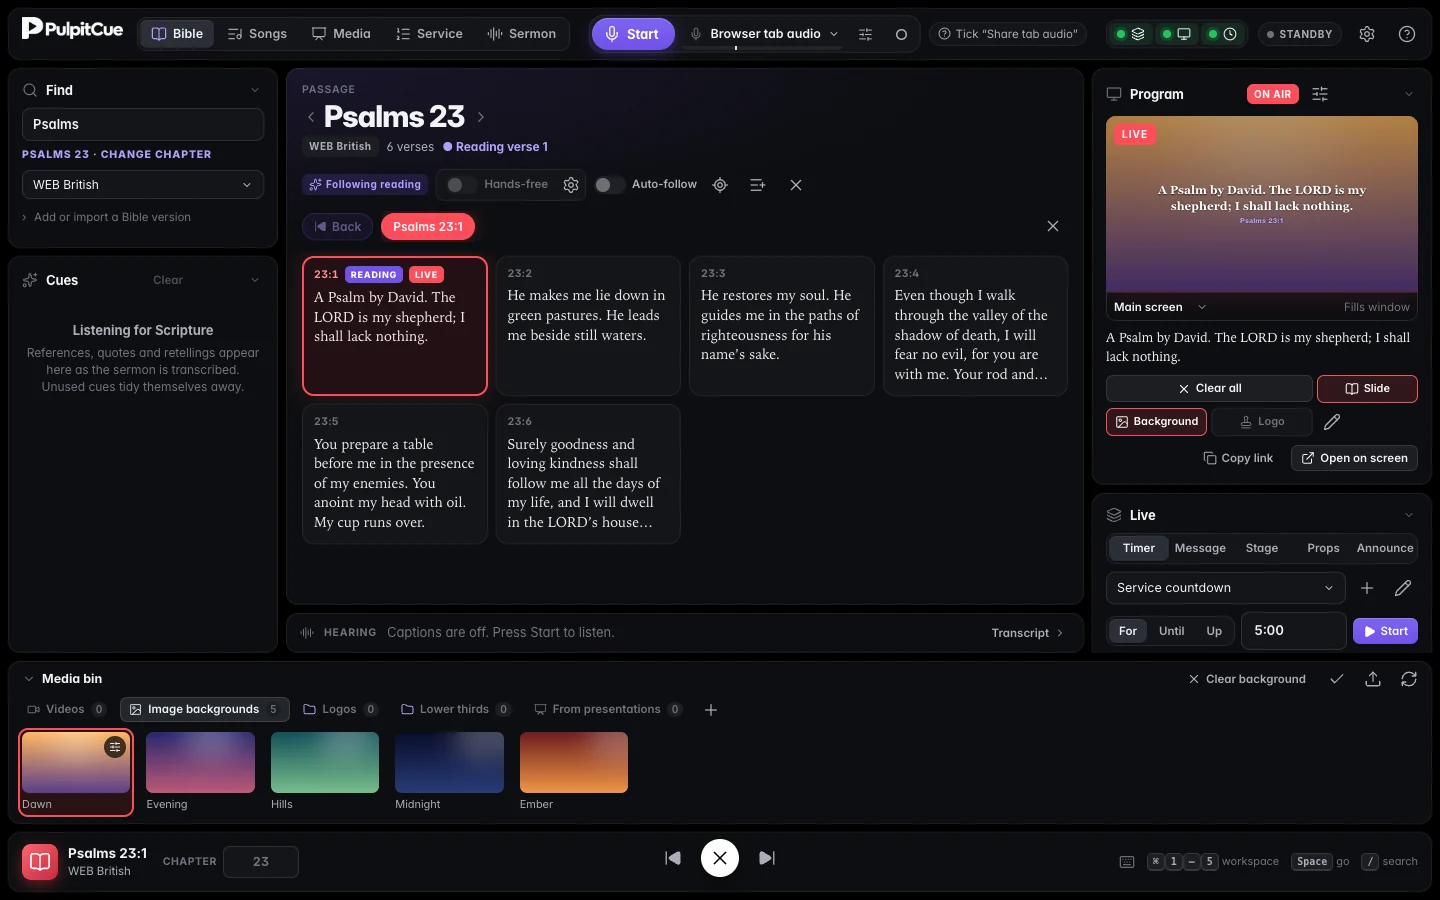Open Program output settings sliders icon
Screen dimensions: 1440x900
[1320, 94]
